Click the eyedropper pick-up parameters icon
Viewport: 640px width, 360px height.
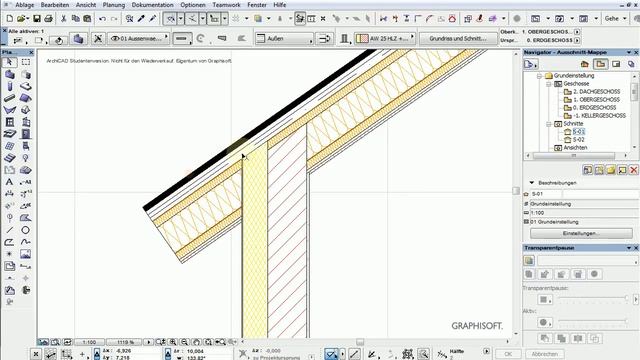(141, 18)
